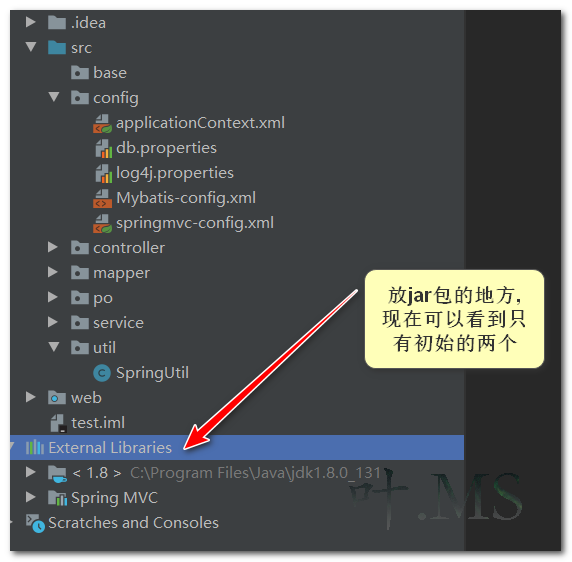Click the log4j.properties file icon
Screen dimensions: 572x562
[103, 173]
